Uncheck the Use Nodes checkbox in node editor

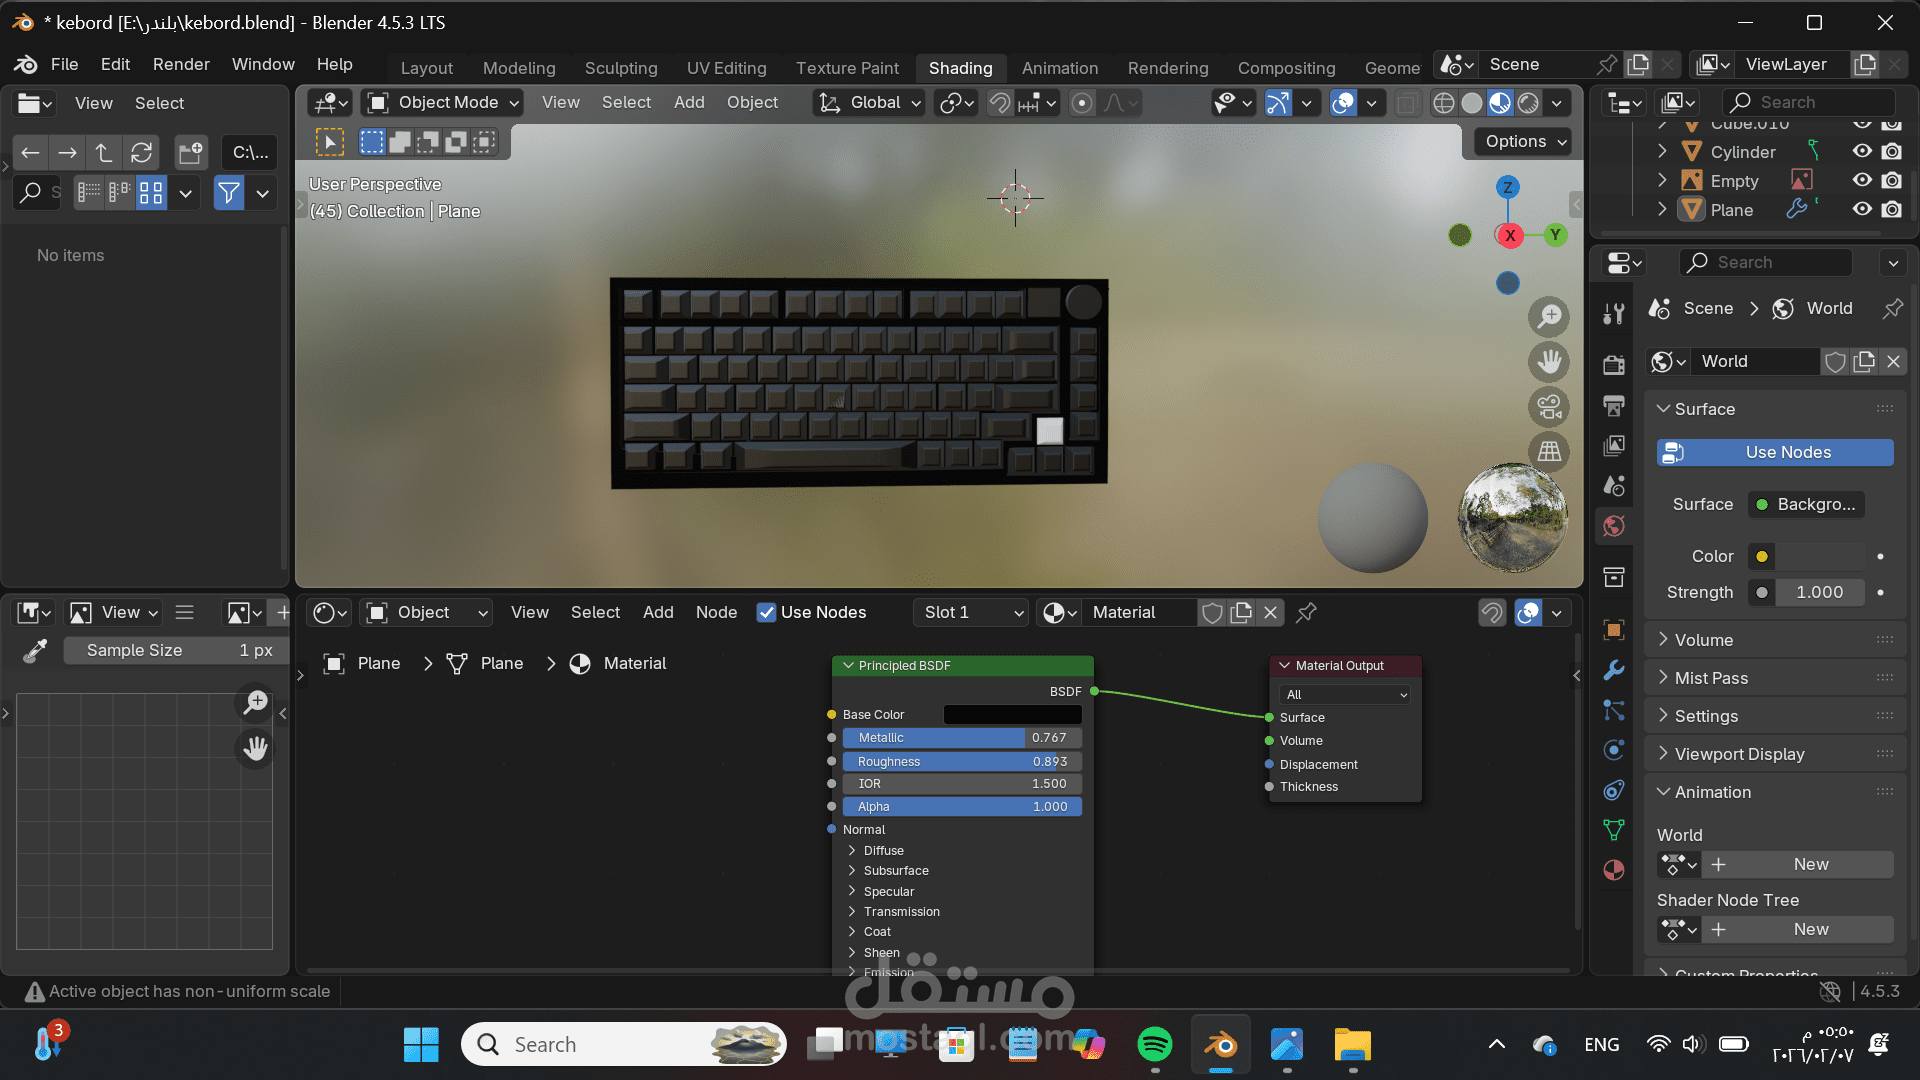click(766, 613)
